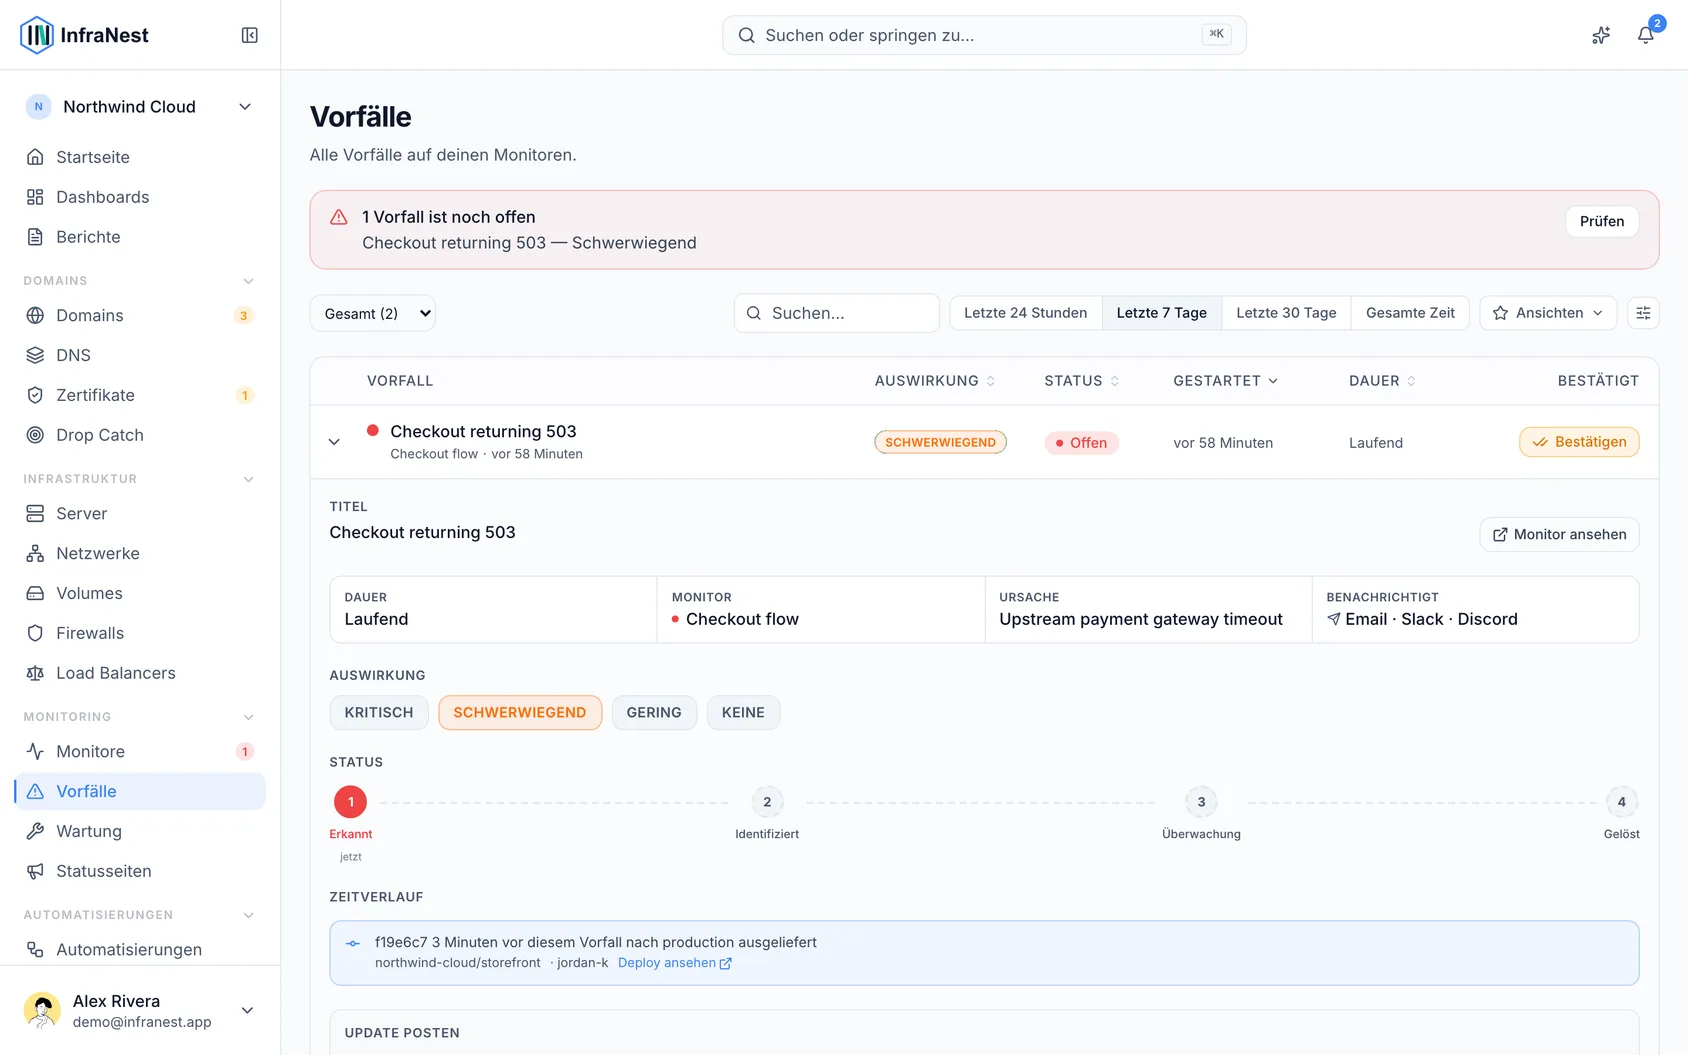Open the table filter settings icon
1688x1055 pixels.
coord(1643,313)
